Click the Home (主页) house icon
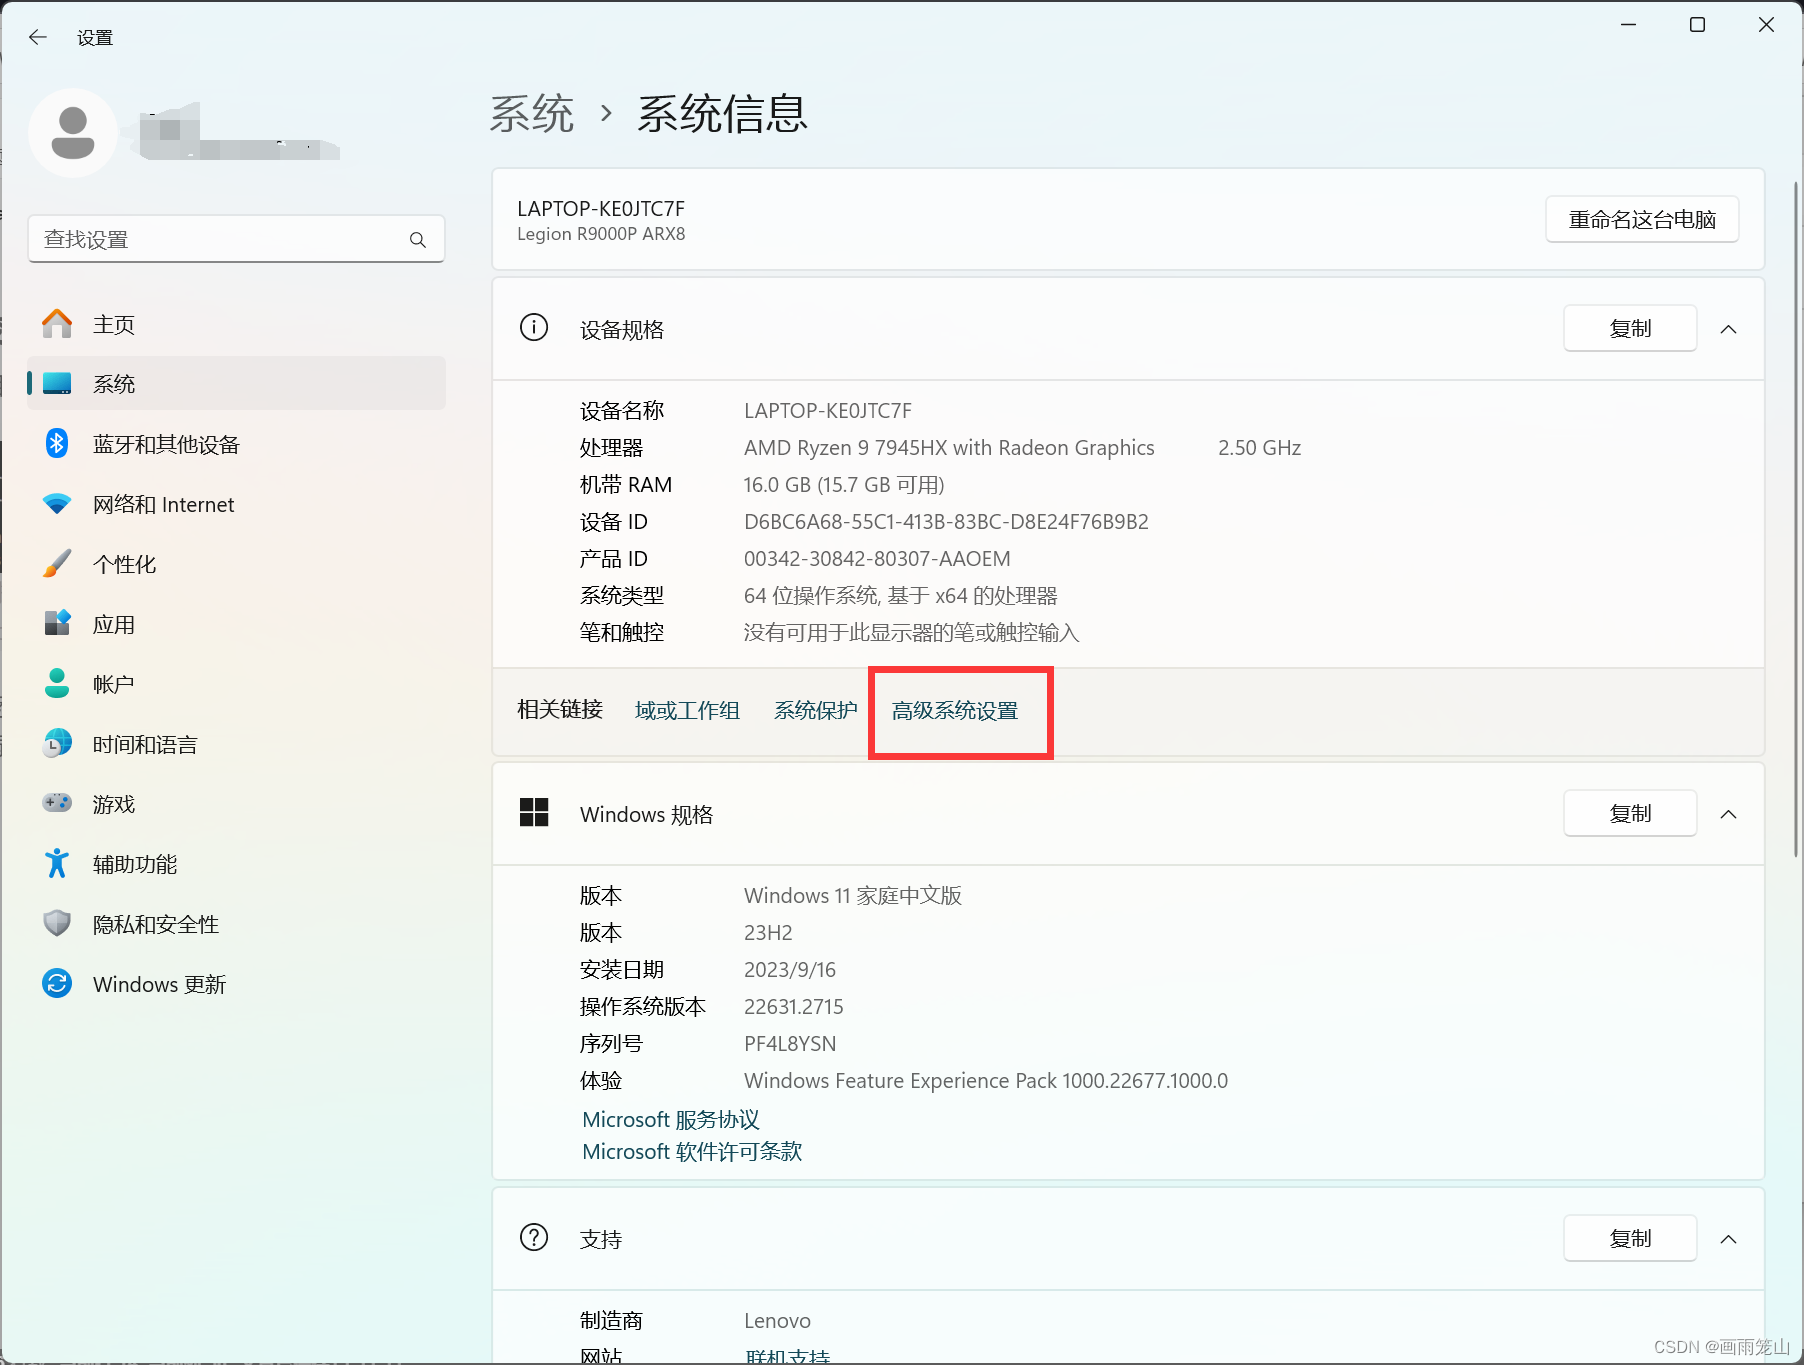Image resolution: width=1804 pixels, height=1365 pixels. (57, 324)
